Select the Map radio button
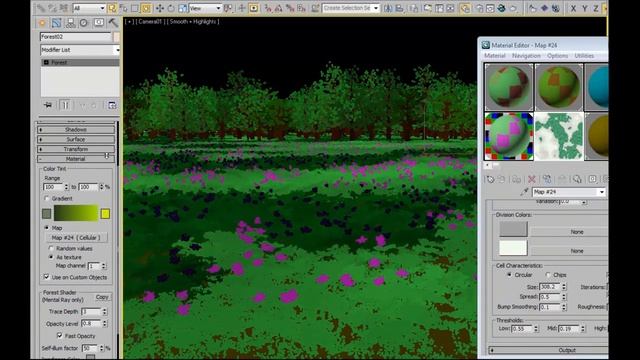 47,228
